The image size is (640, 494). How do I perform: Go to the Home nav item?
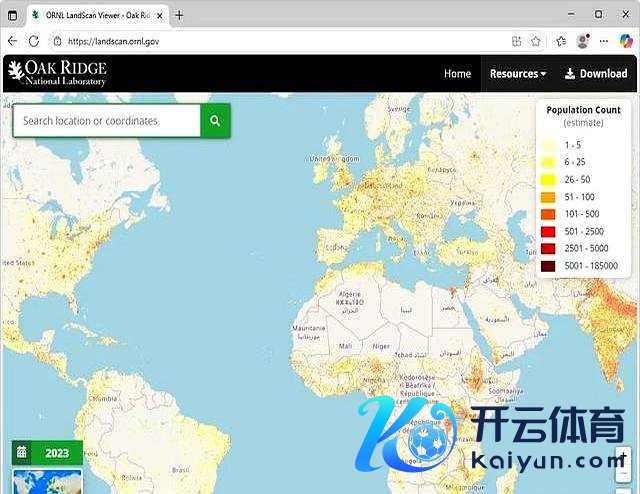click(457, 73)
